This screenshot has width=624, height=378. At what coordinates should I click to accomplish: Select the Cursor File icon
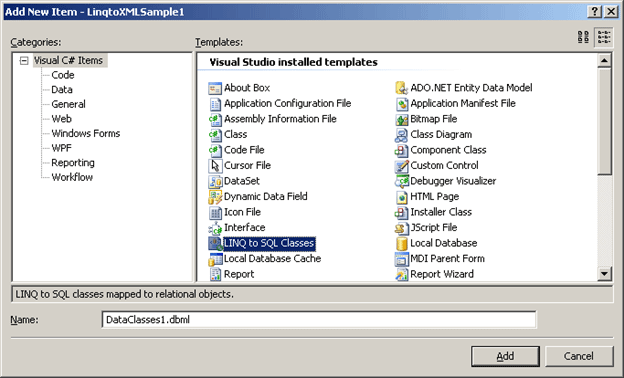click(x=215, y=166)
